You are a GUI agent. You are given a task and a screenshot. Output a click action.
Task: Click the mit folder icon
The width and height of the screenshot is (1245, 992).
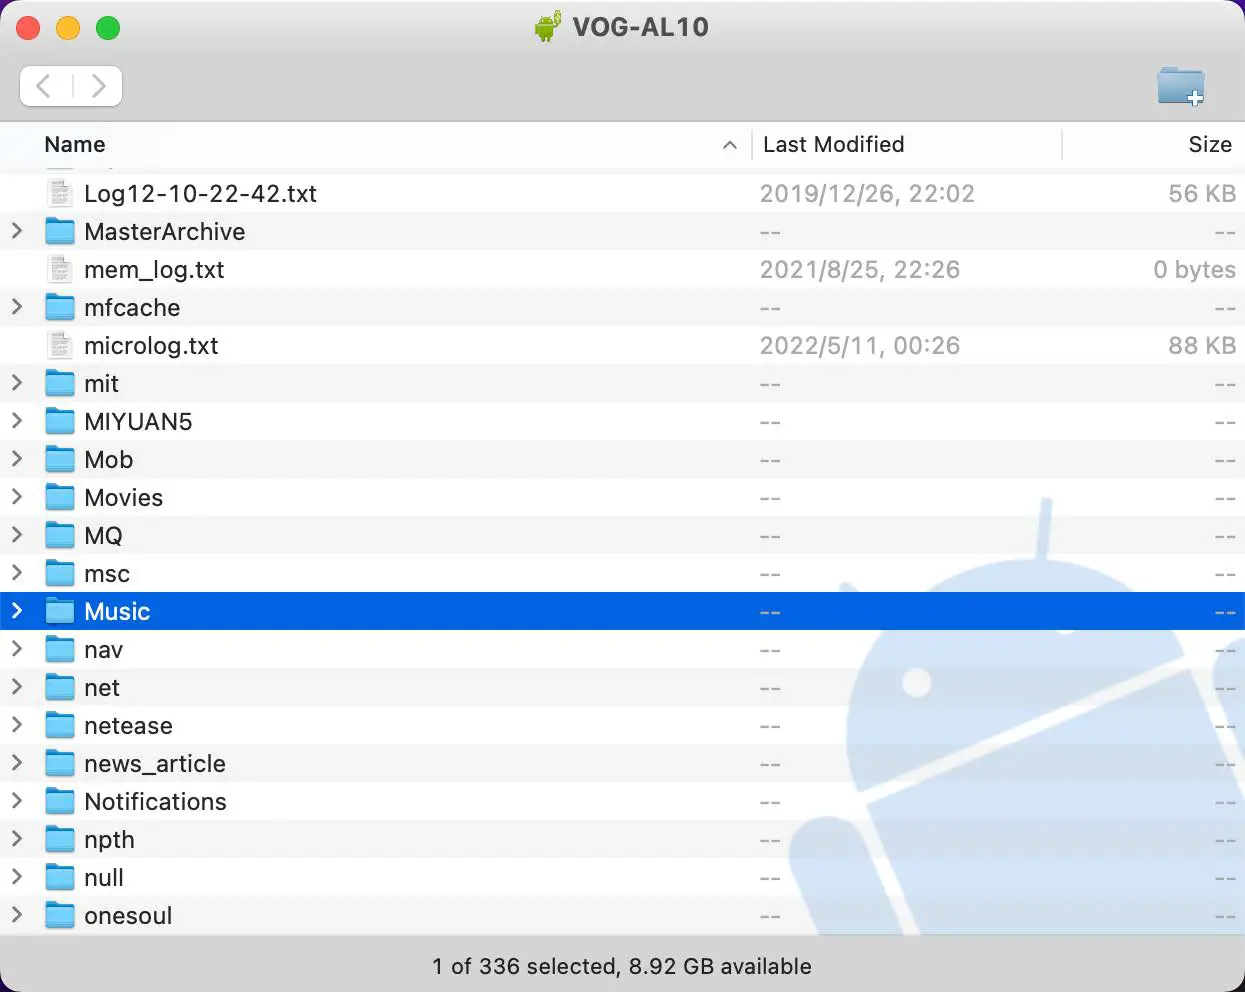coord(60,383)
